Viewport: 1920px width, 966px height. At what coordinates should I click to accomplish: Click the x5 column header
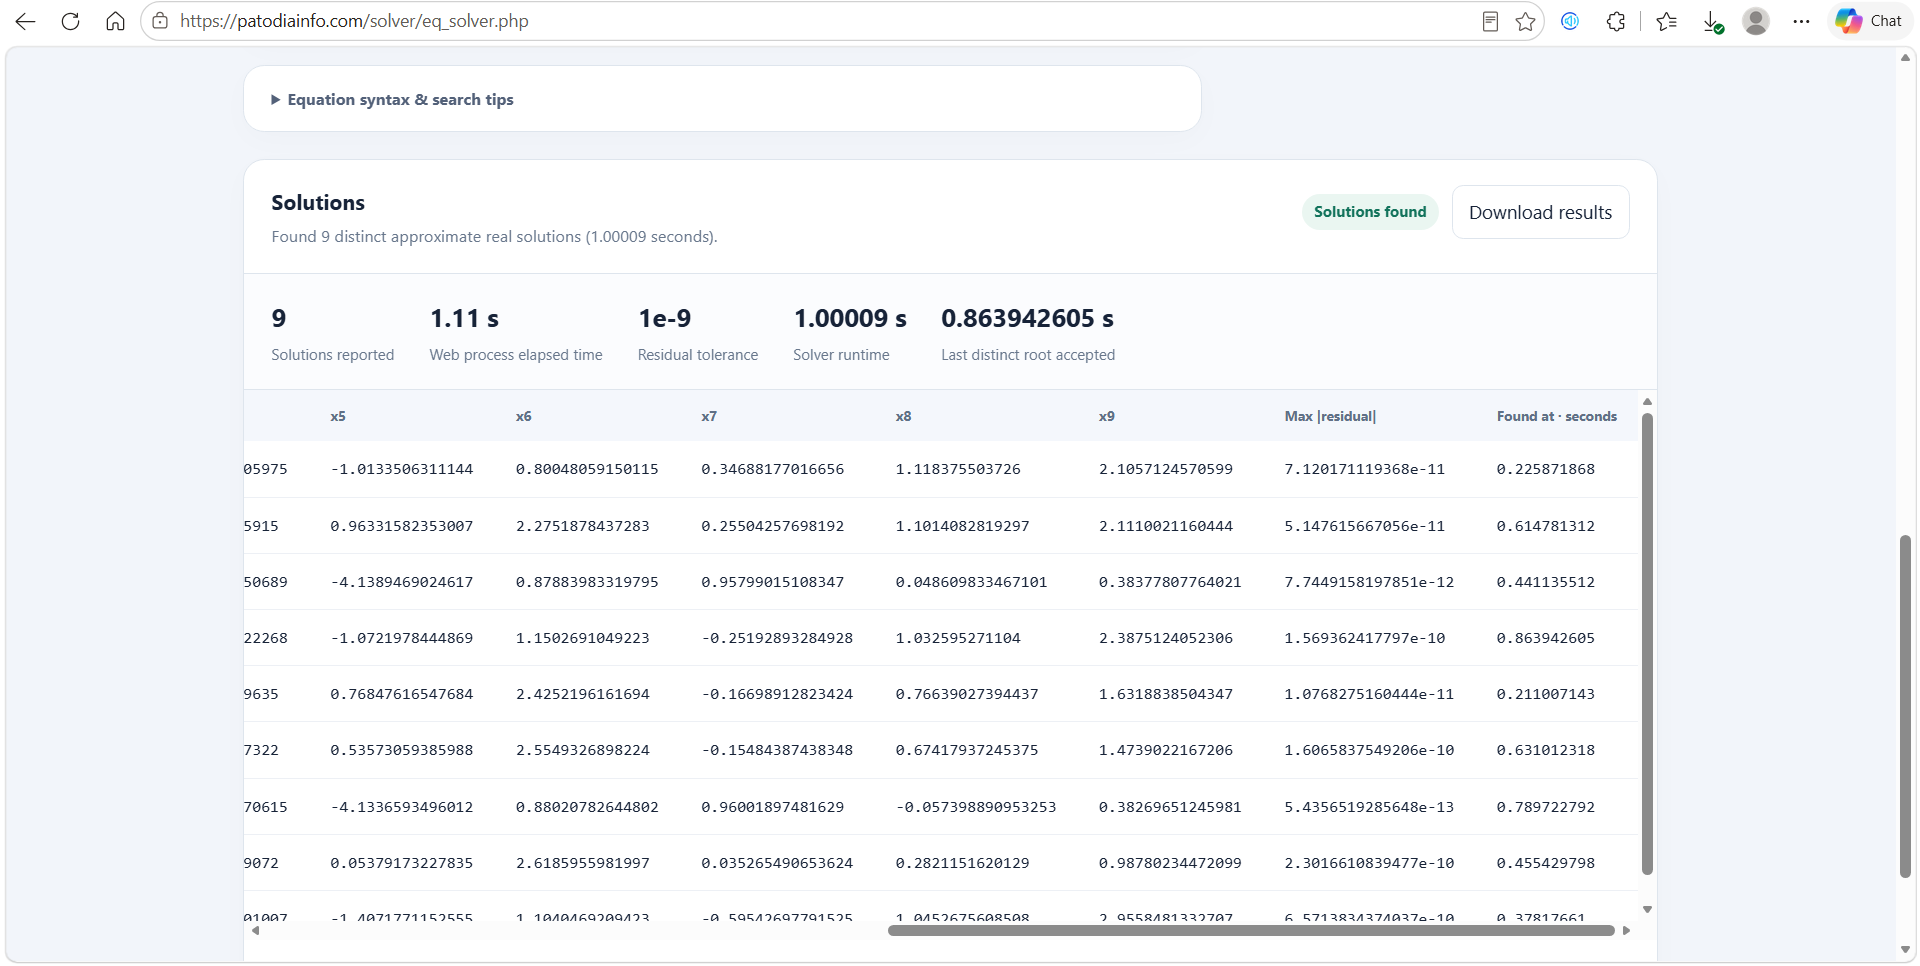(x=338, y=416)
